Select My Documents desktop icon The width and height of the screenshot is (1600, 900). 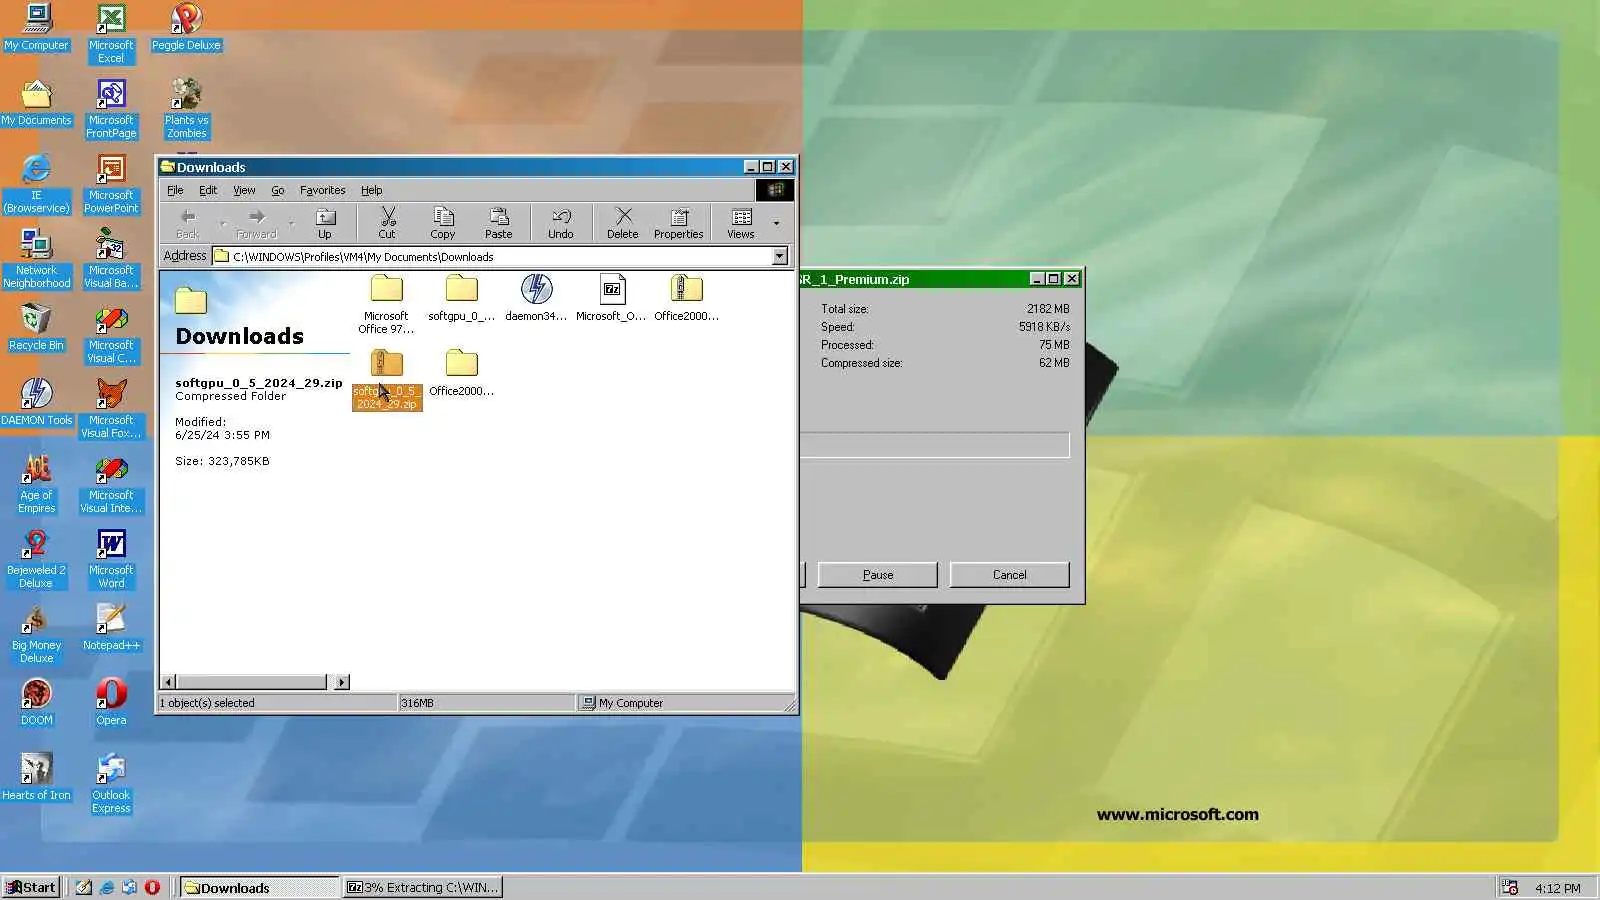pyautogui.click(x=37, y=102)
